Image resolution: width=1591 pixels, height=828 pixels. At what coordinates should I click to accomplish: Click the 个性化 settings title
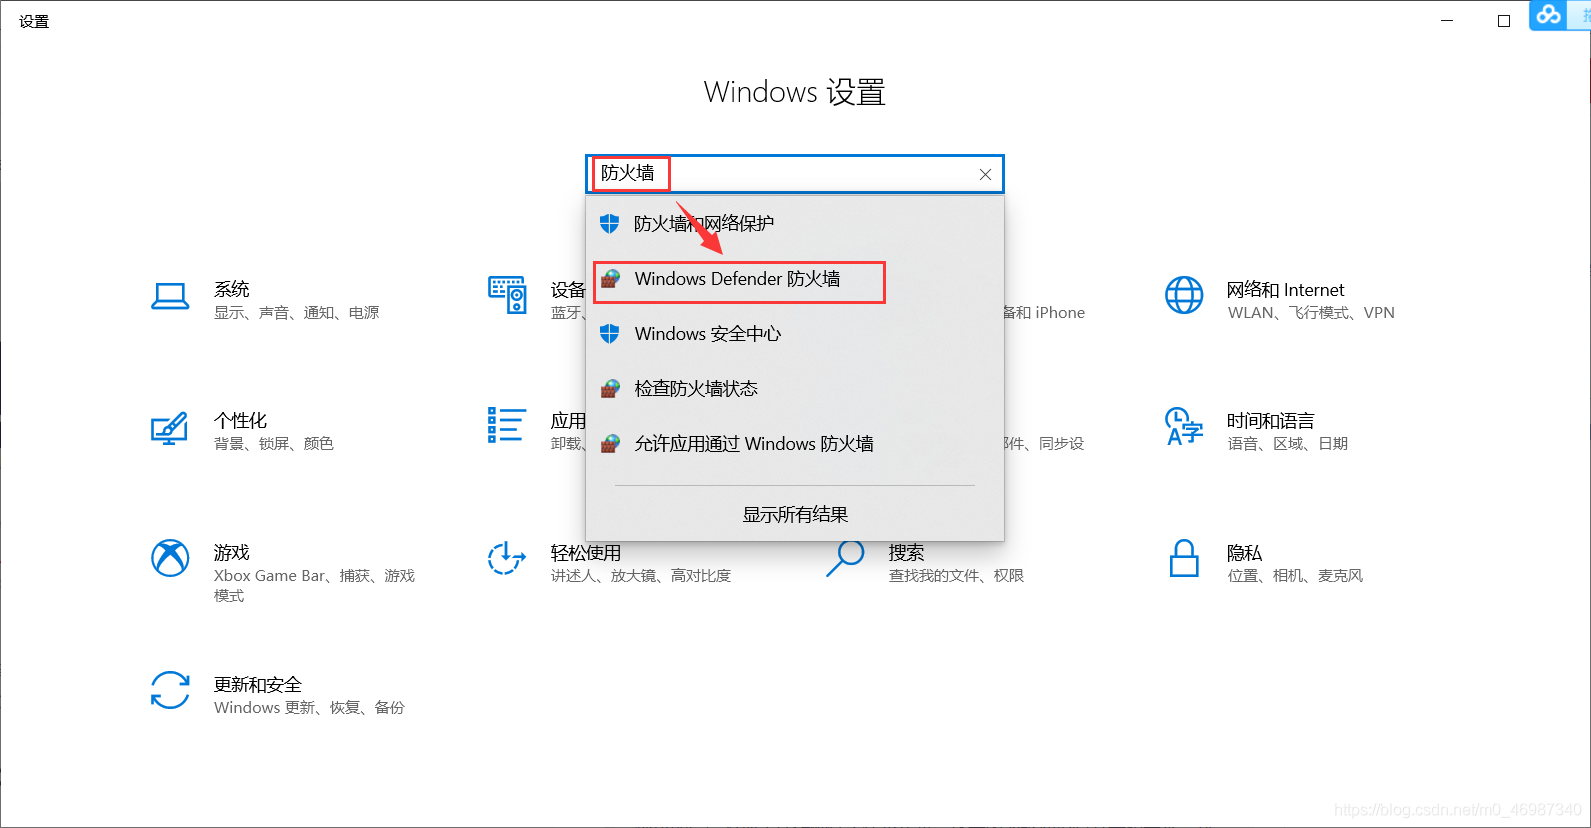pyautogui.click(x=240, y=420)
